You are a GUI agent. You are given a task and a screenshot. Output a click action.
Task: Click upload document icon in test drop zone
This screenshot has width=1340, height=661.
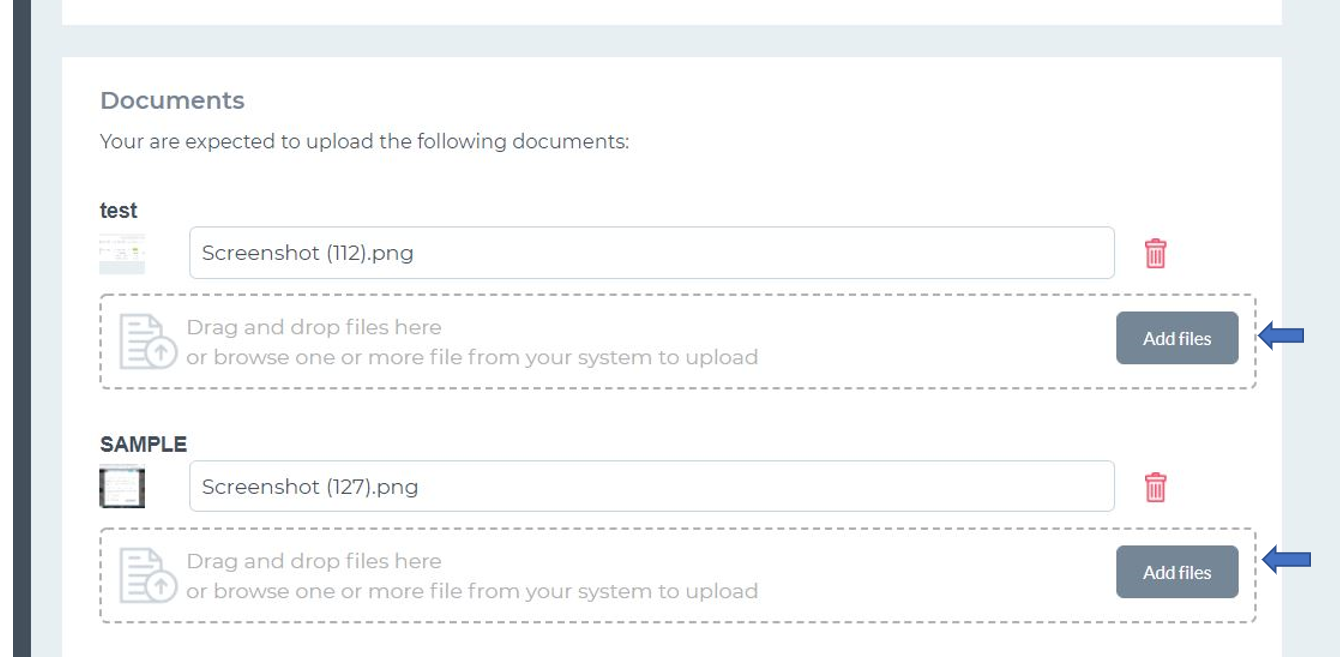(x=148, y=341)
